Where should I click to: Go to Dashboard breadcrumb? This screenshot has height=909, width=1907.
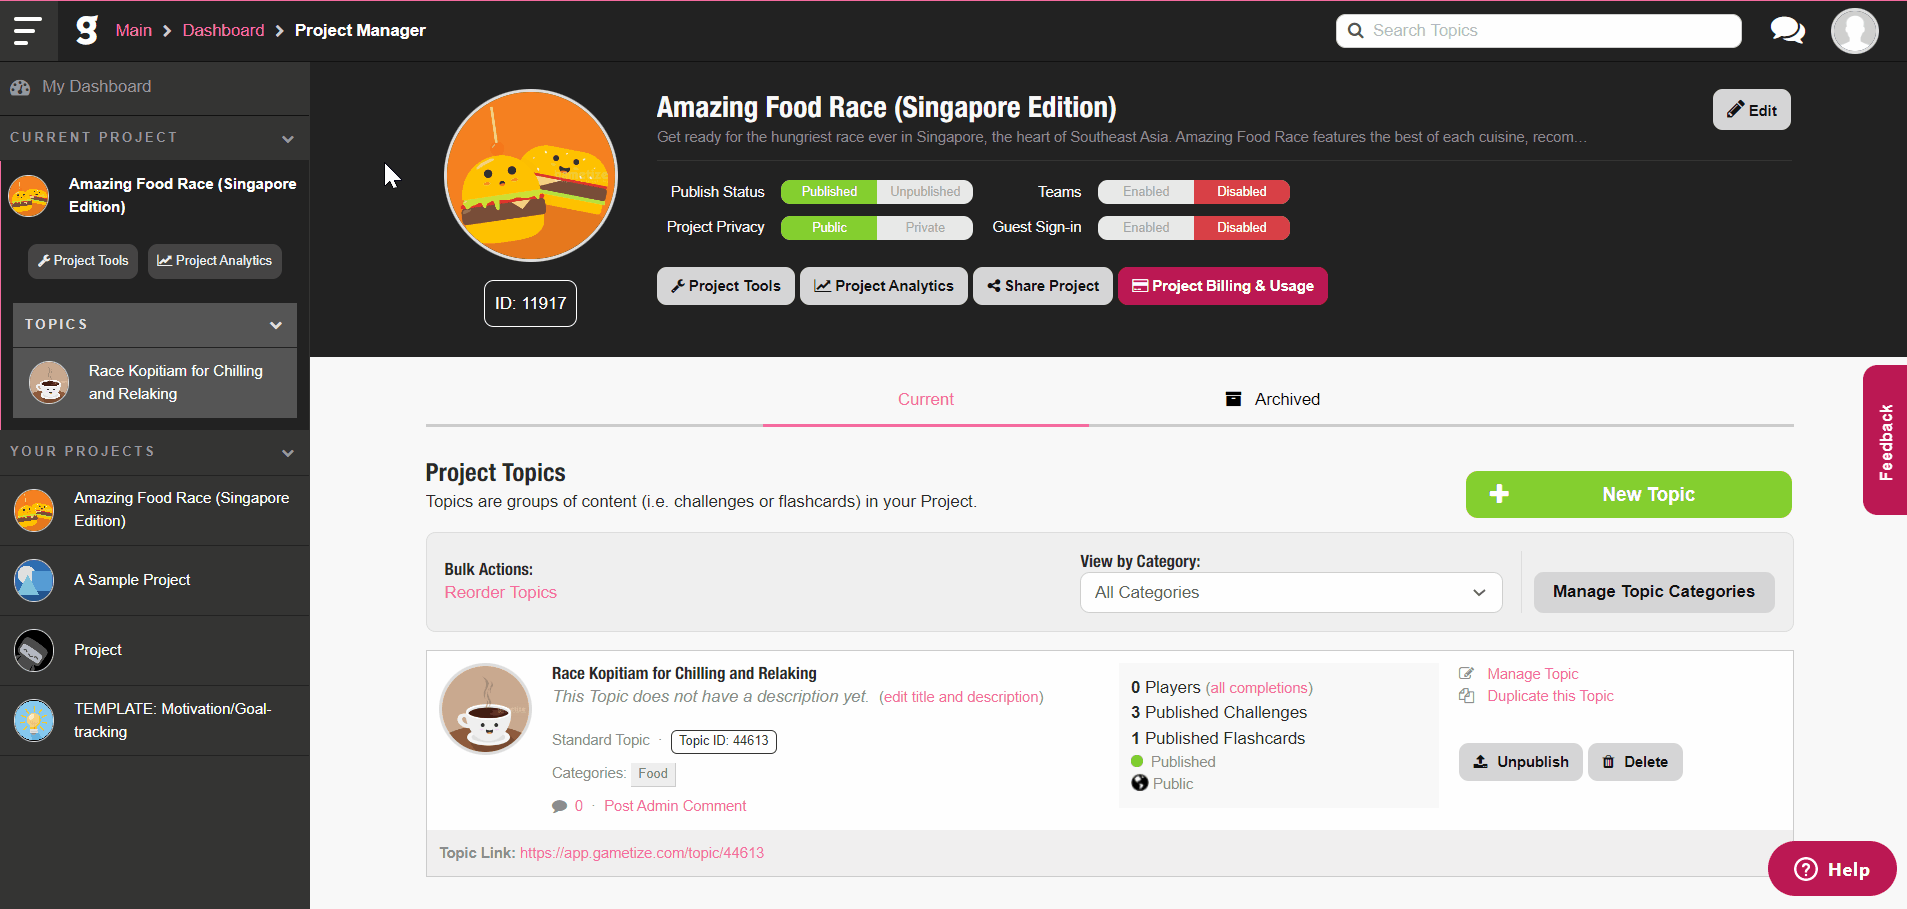pyautogui.click(x=223, y=30)
